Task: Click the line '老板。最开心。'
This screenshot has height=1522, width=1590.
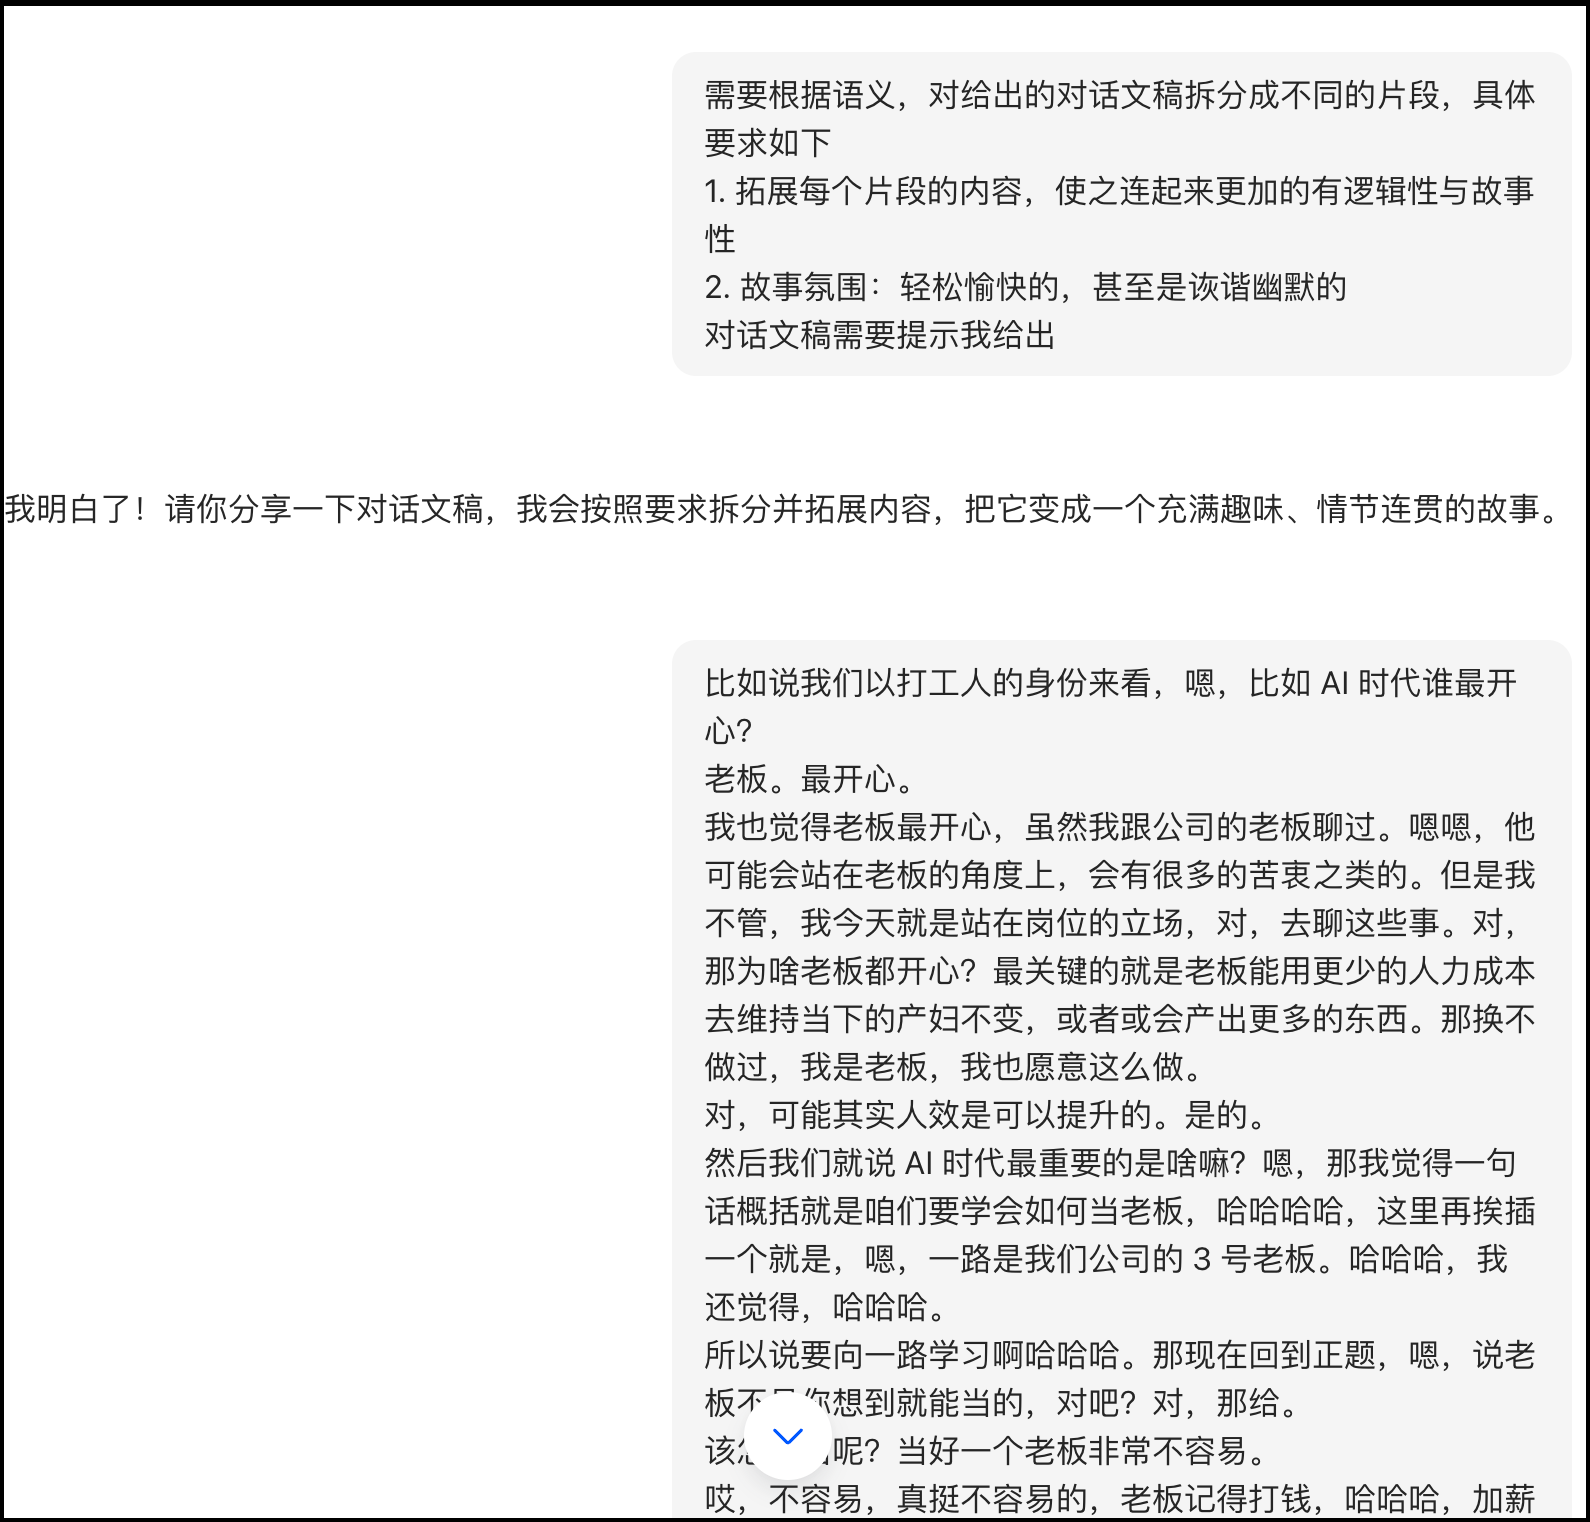Action: pyautogui.click(x=810, y=779)
